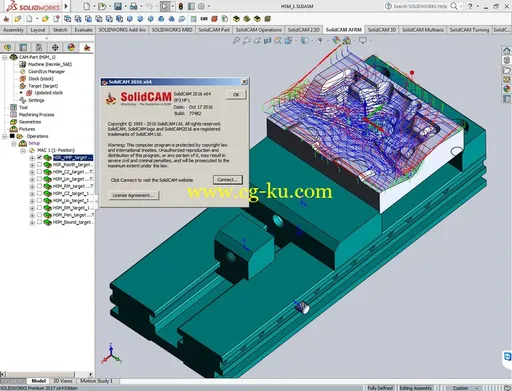512x391 pixels.
Task: Collapse the Setup tree node
Action: (14, 144)
